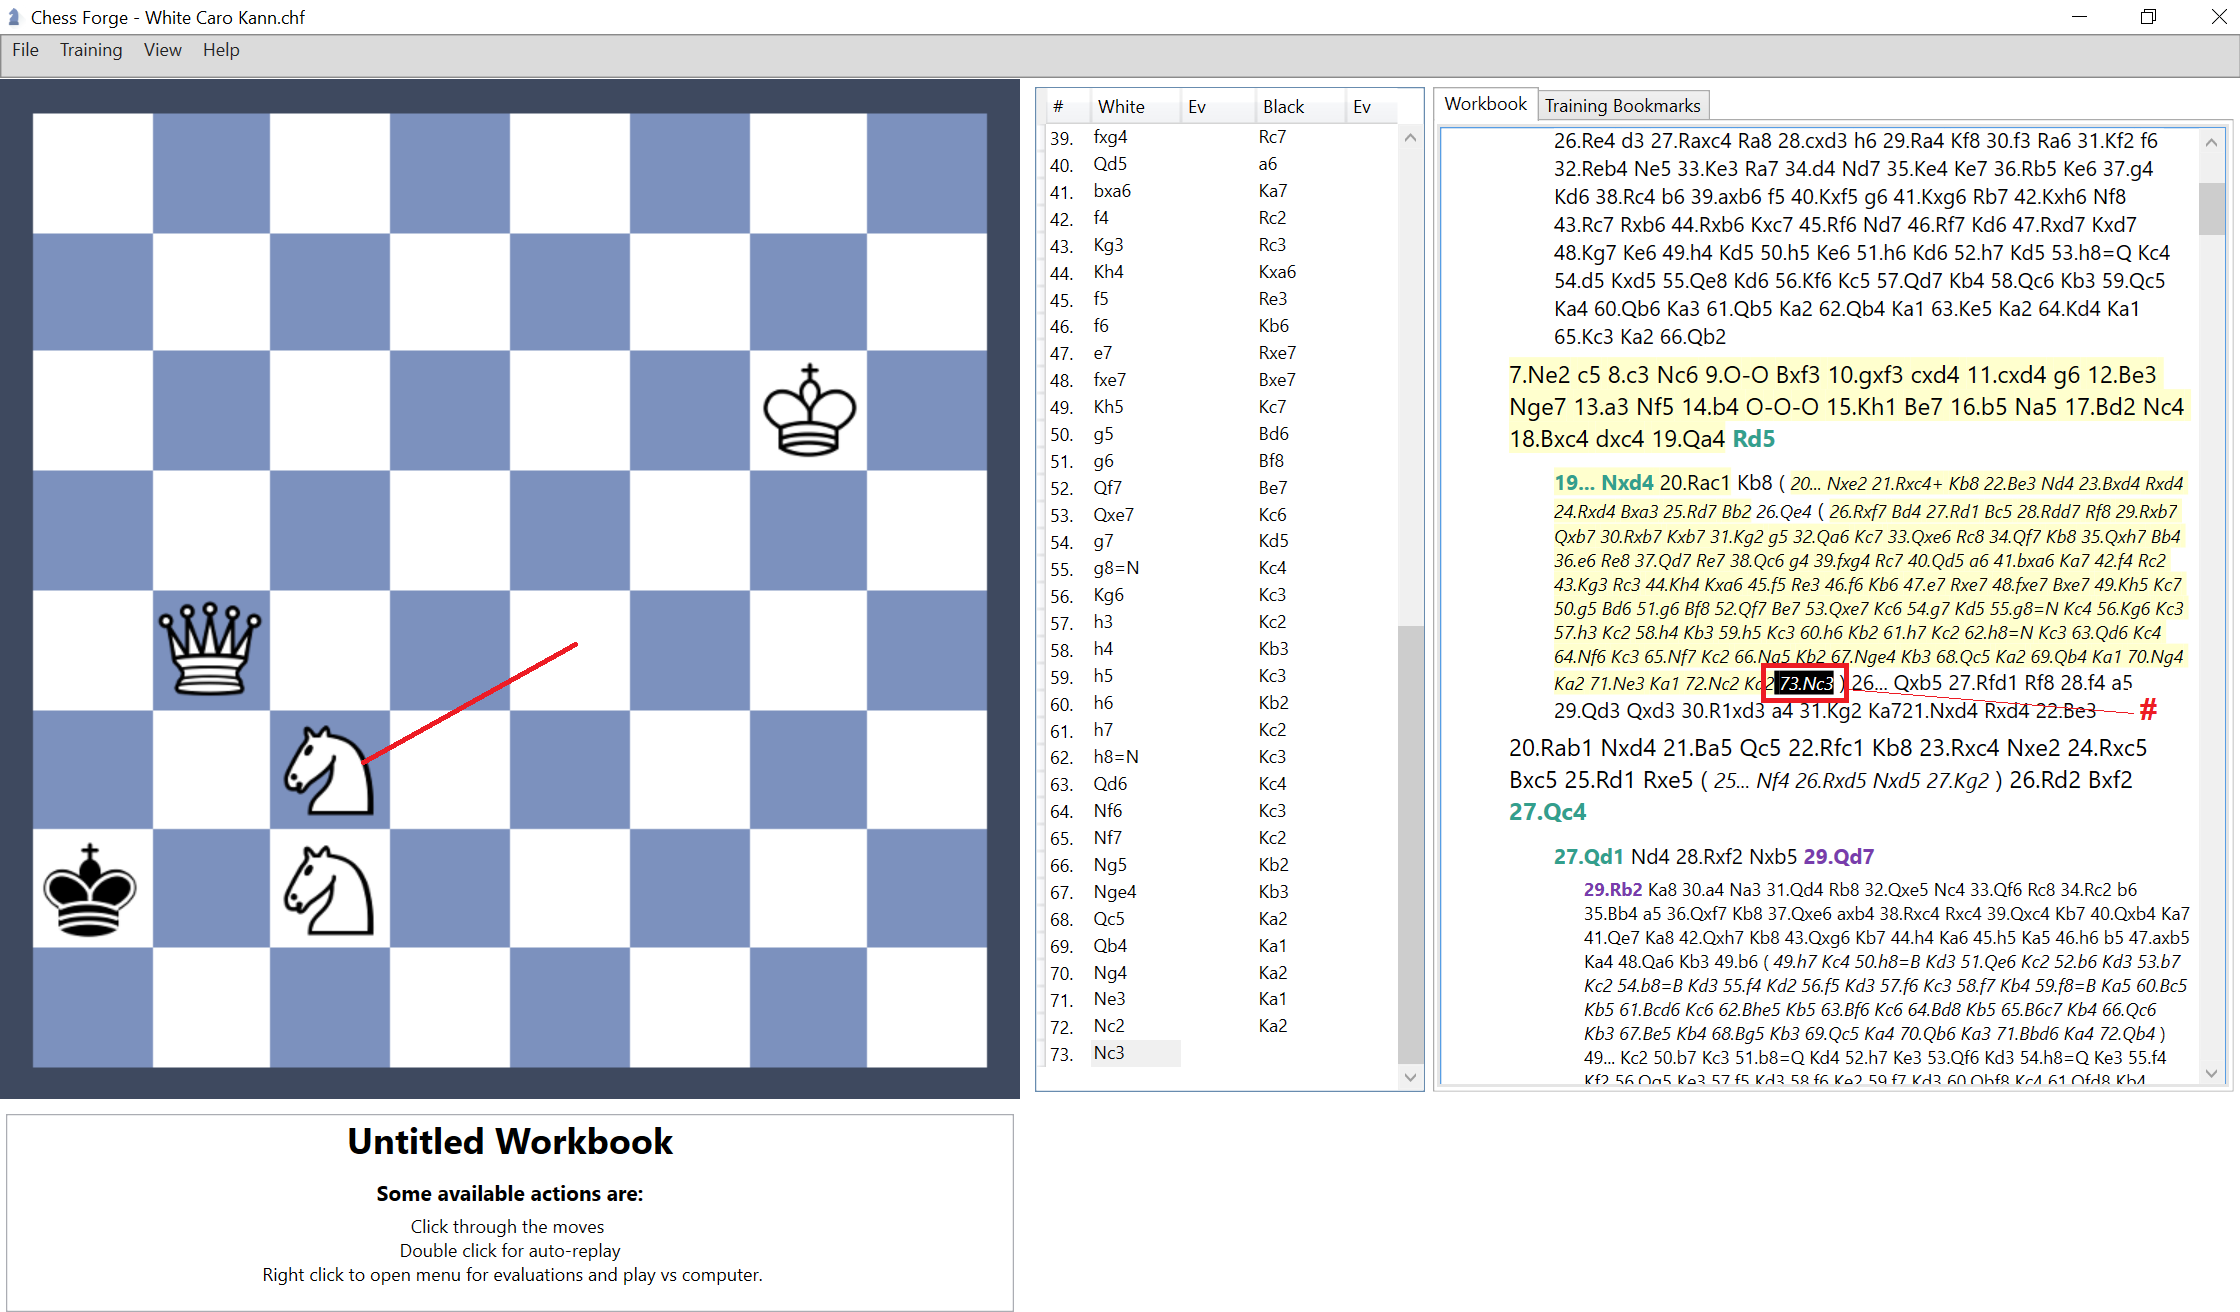Click the highlighted 73.Nc3 move box
Screen dimensions: 2240x1312
click(1805, 683)
